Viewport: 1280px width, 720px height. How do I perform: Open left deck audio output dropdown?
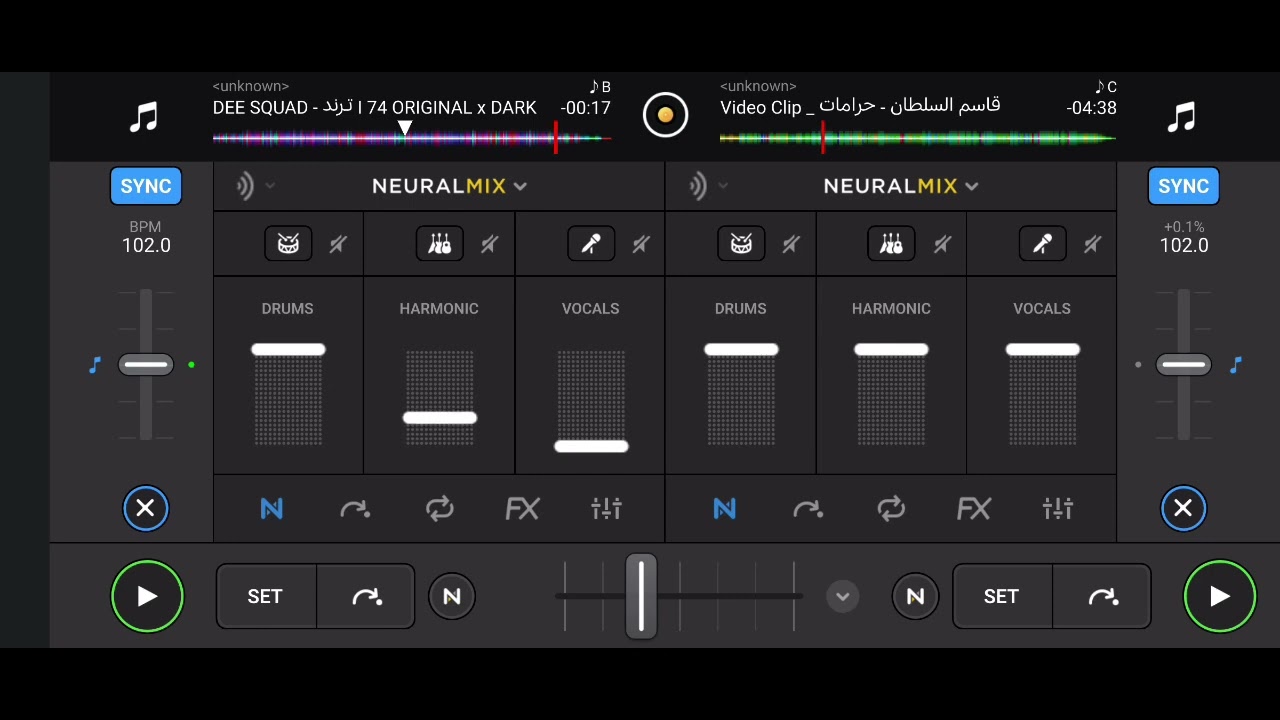coord(255,186)
